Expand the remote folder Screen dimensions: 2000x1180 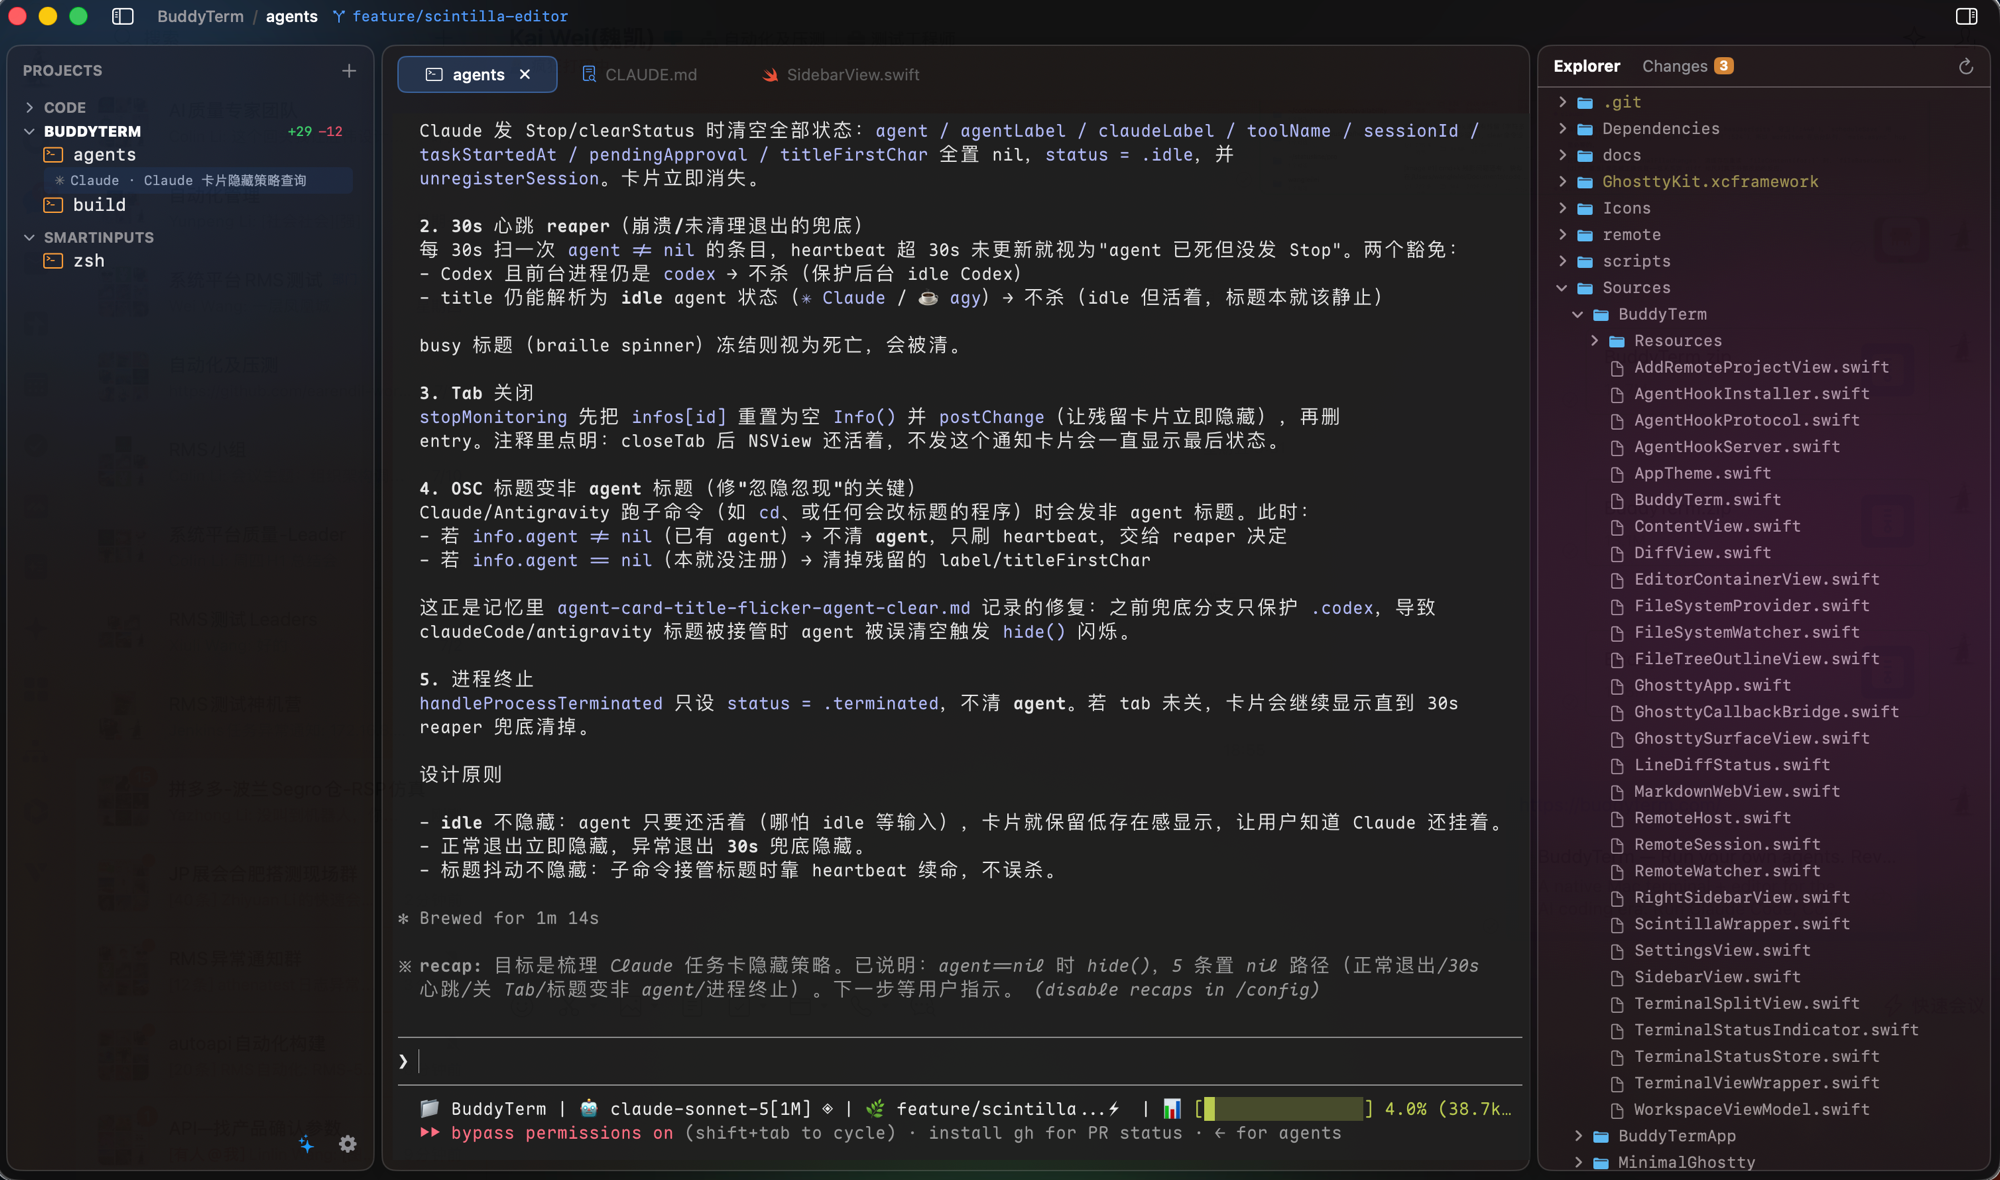coord(1562,235)
